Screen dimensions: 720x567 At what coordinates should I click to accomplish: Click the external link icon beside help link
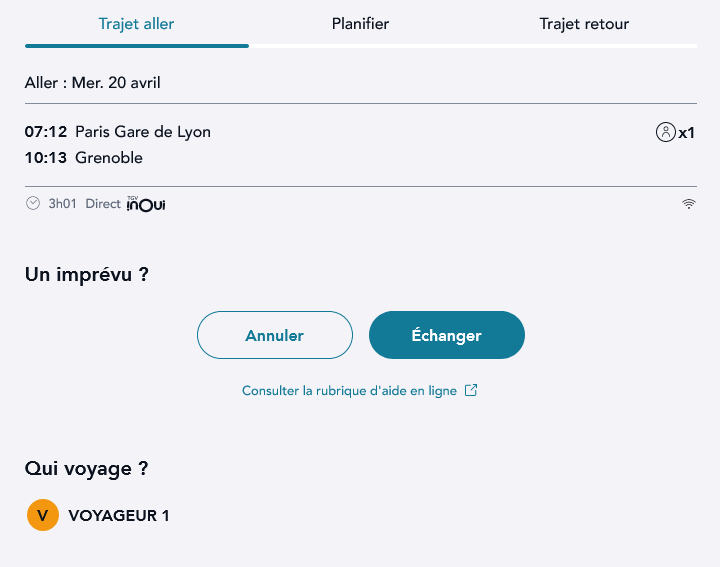click(471, 391)
